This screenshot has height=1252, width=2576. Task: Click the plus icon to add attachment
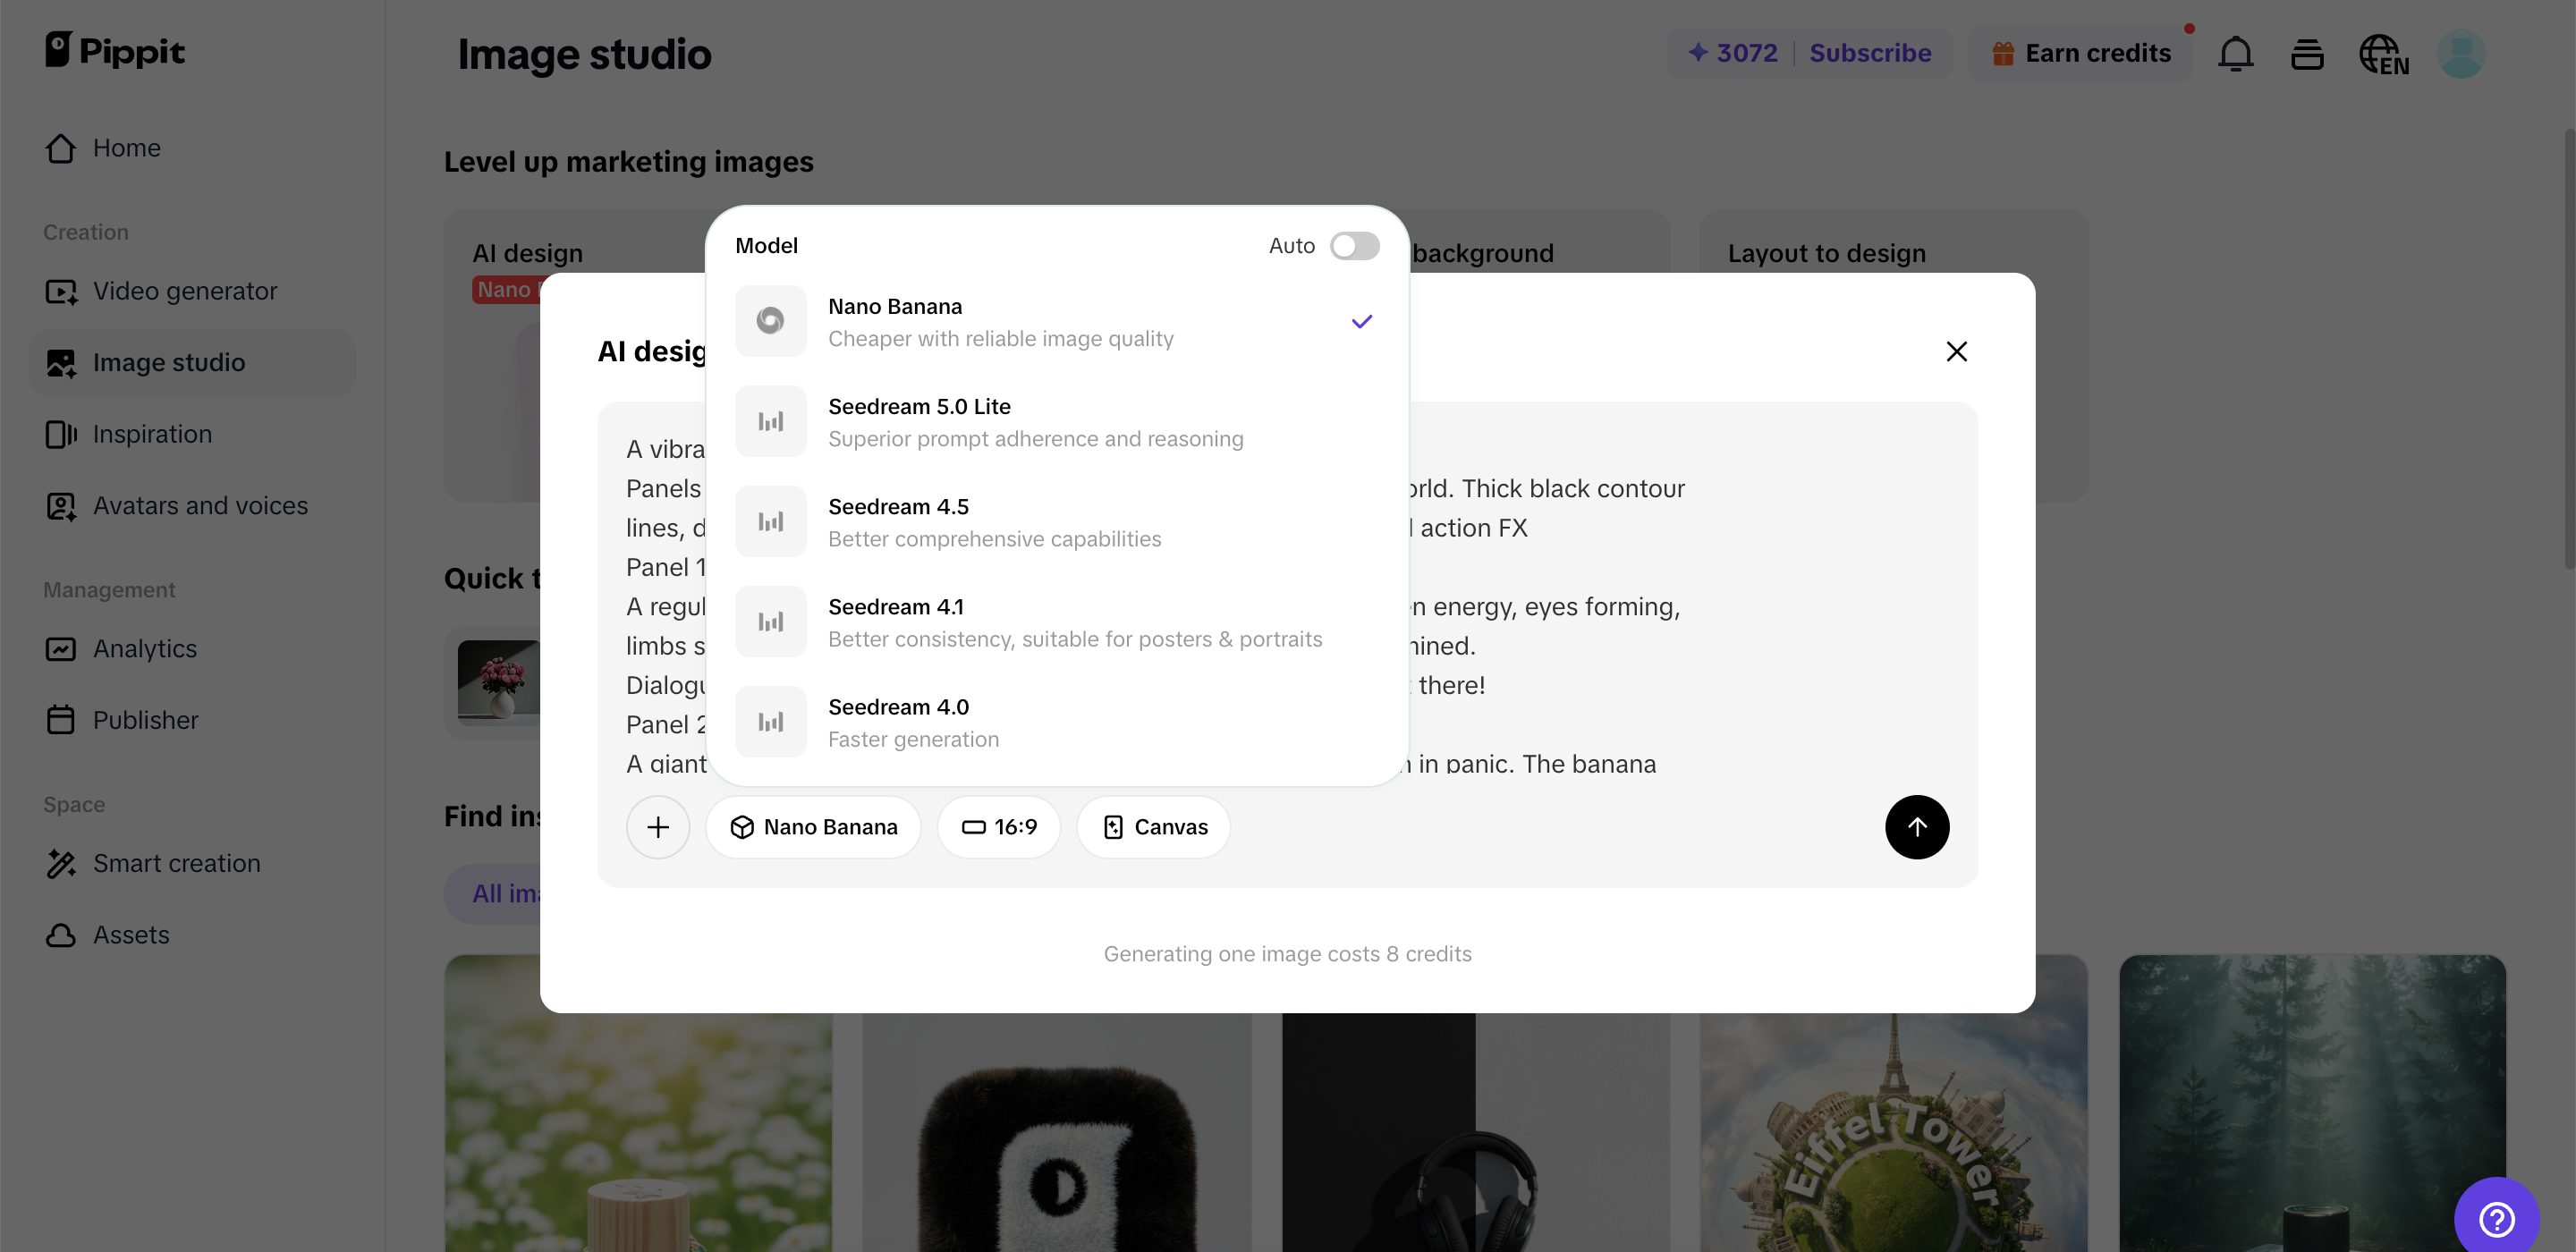tap(657, 827)
